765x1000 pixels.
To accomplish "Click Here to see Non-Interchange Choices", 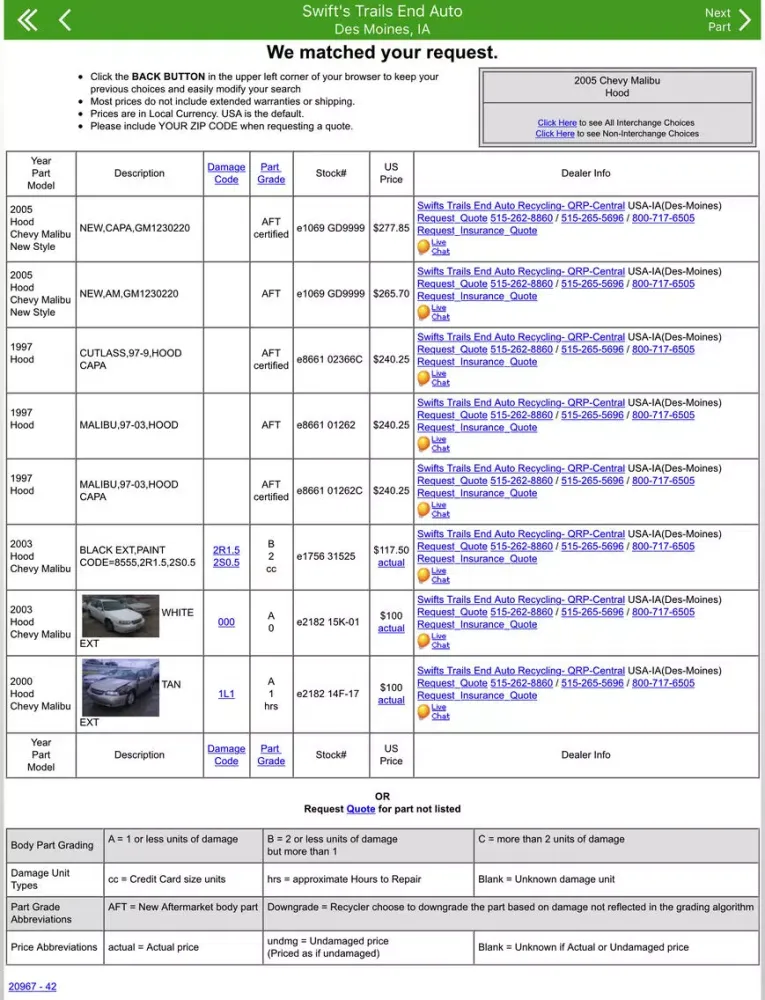I will click(x=555, y=133).
